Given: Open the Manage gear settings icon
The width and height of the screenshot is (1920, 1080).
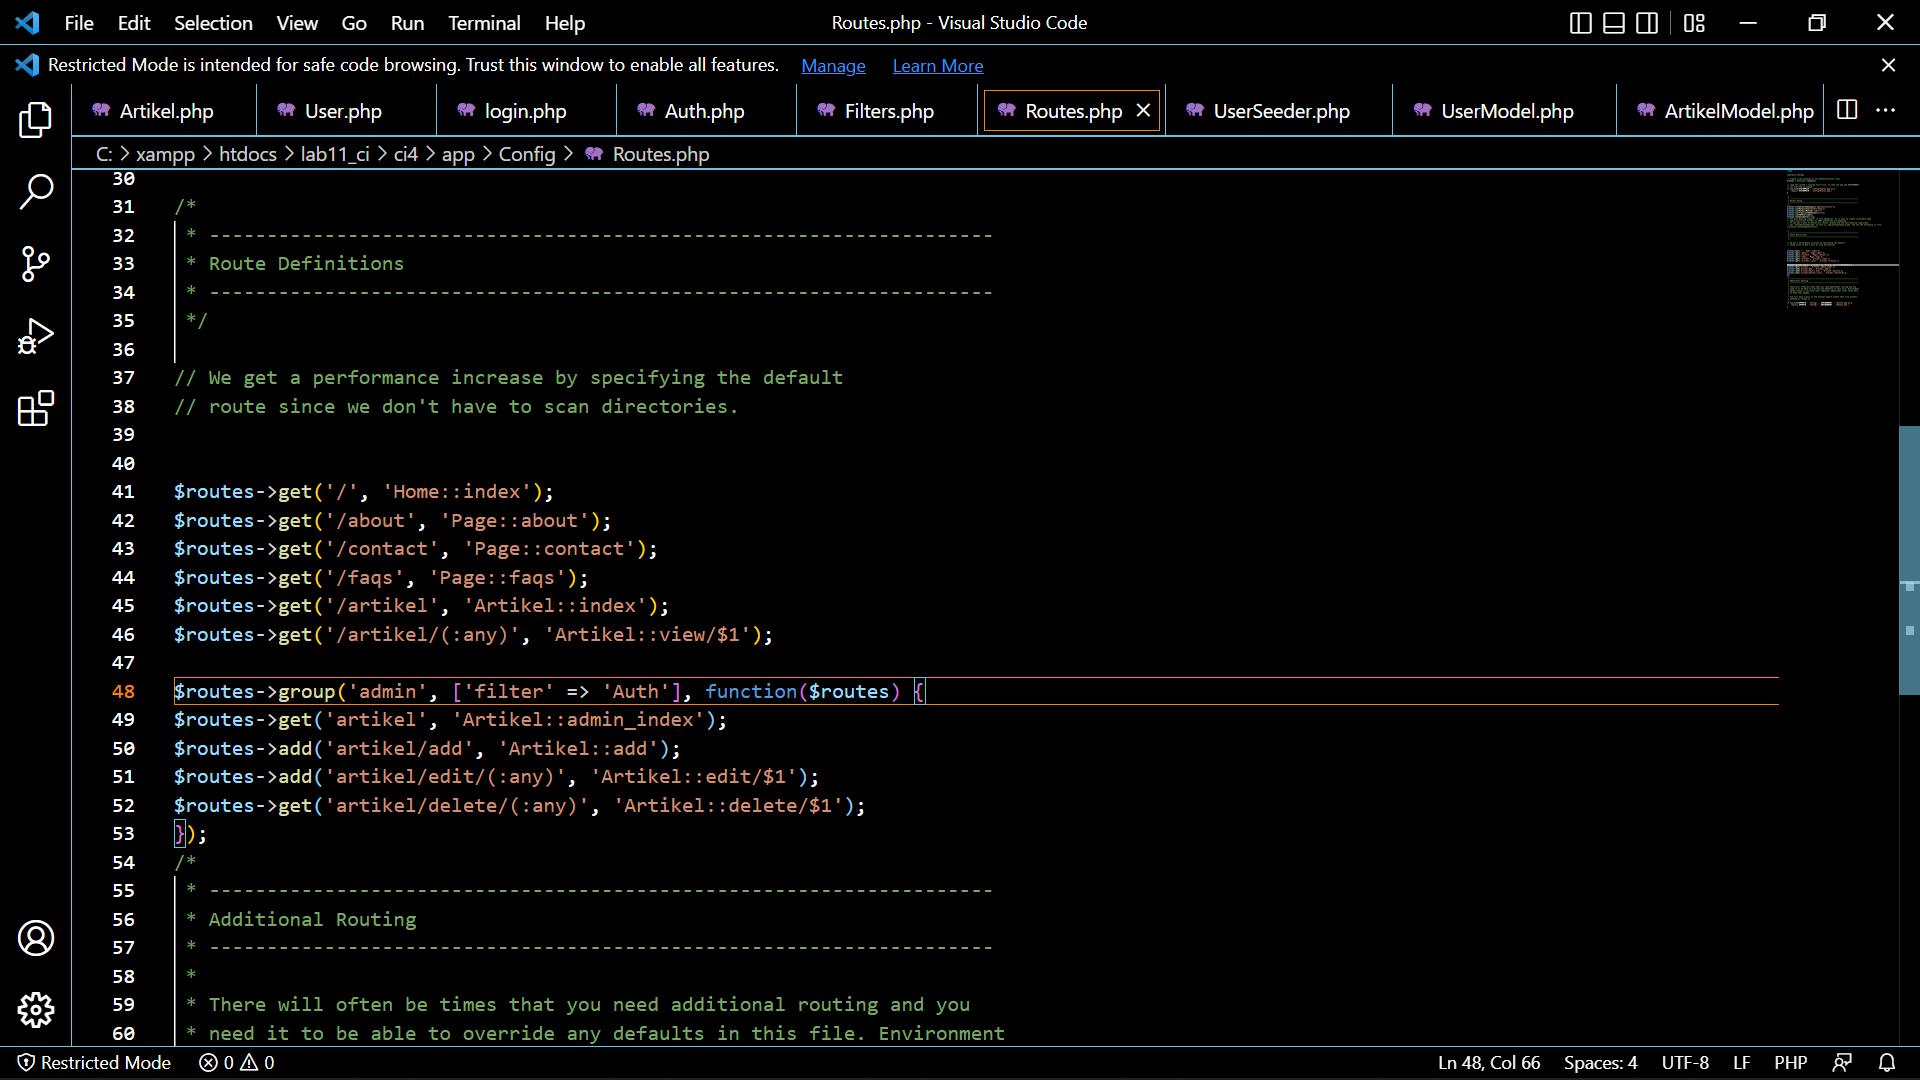Looking at the screenshot, I should pos(36,1010).
